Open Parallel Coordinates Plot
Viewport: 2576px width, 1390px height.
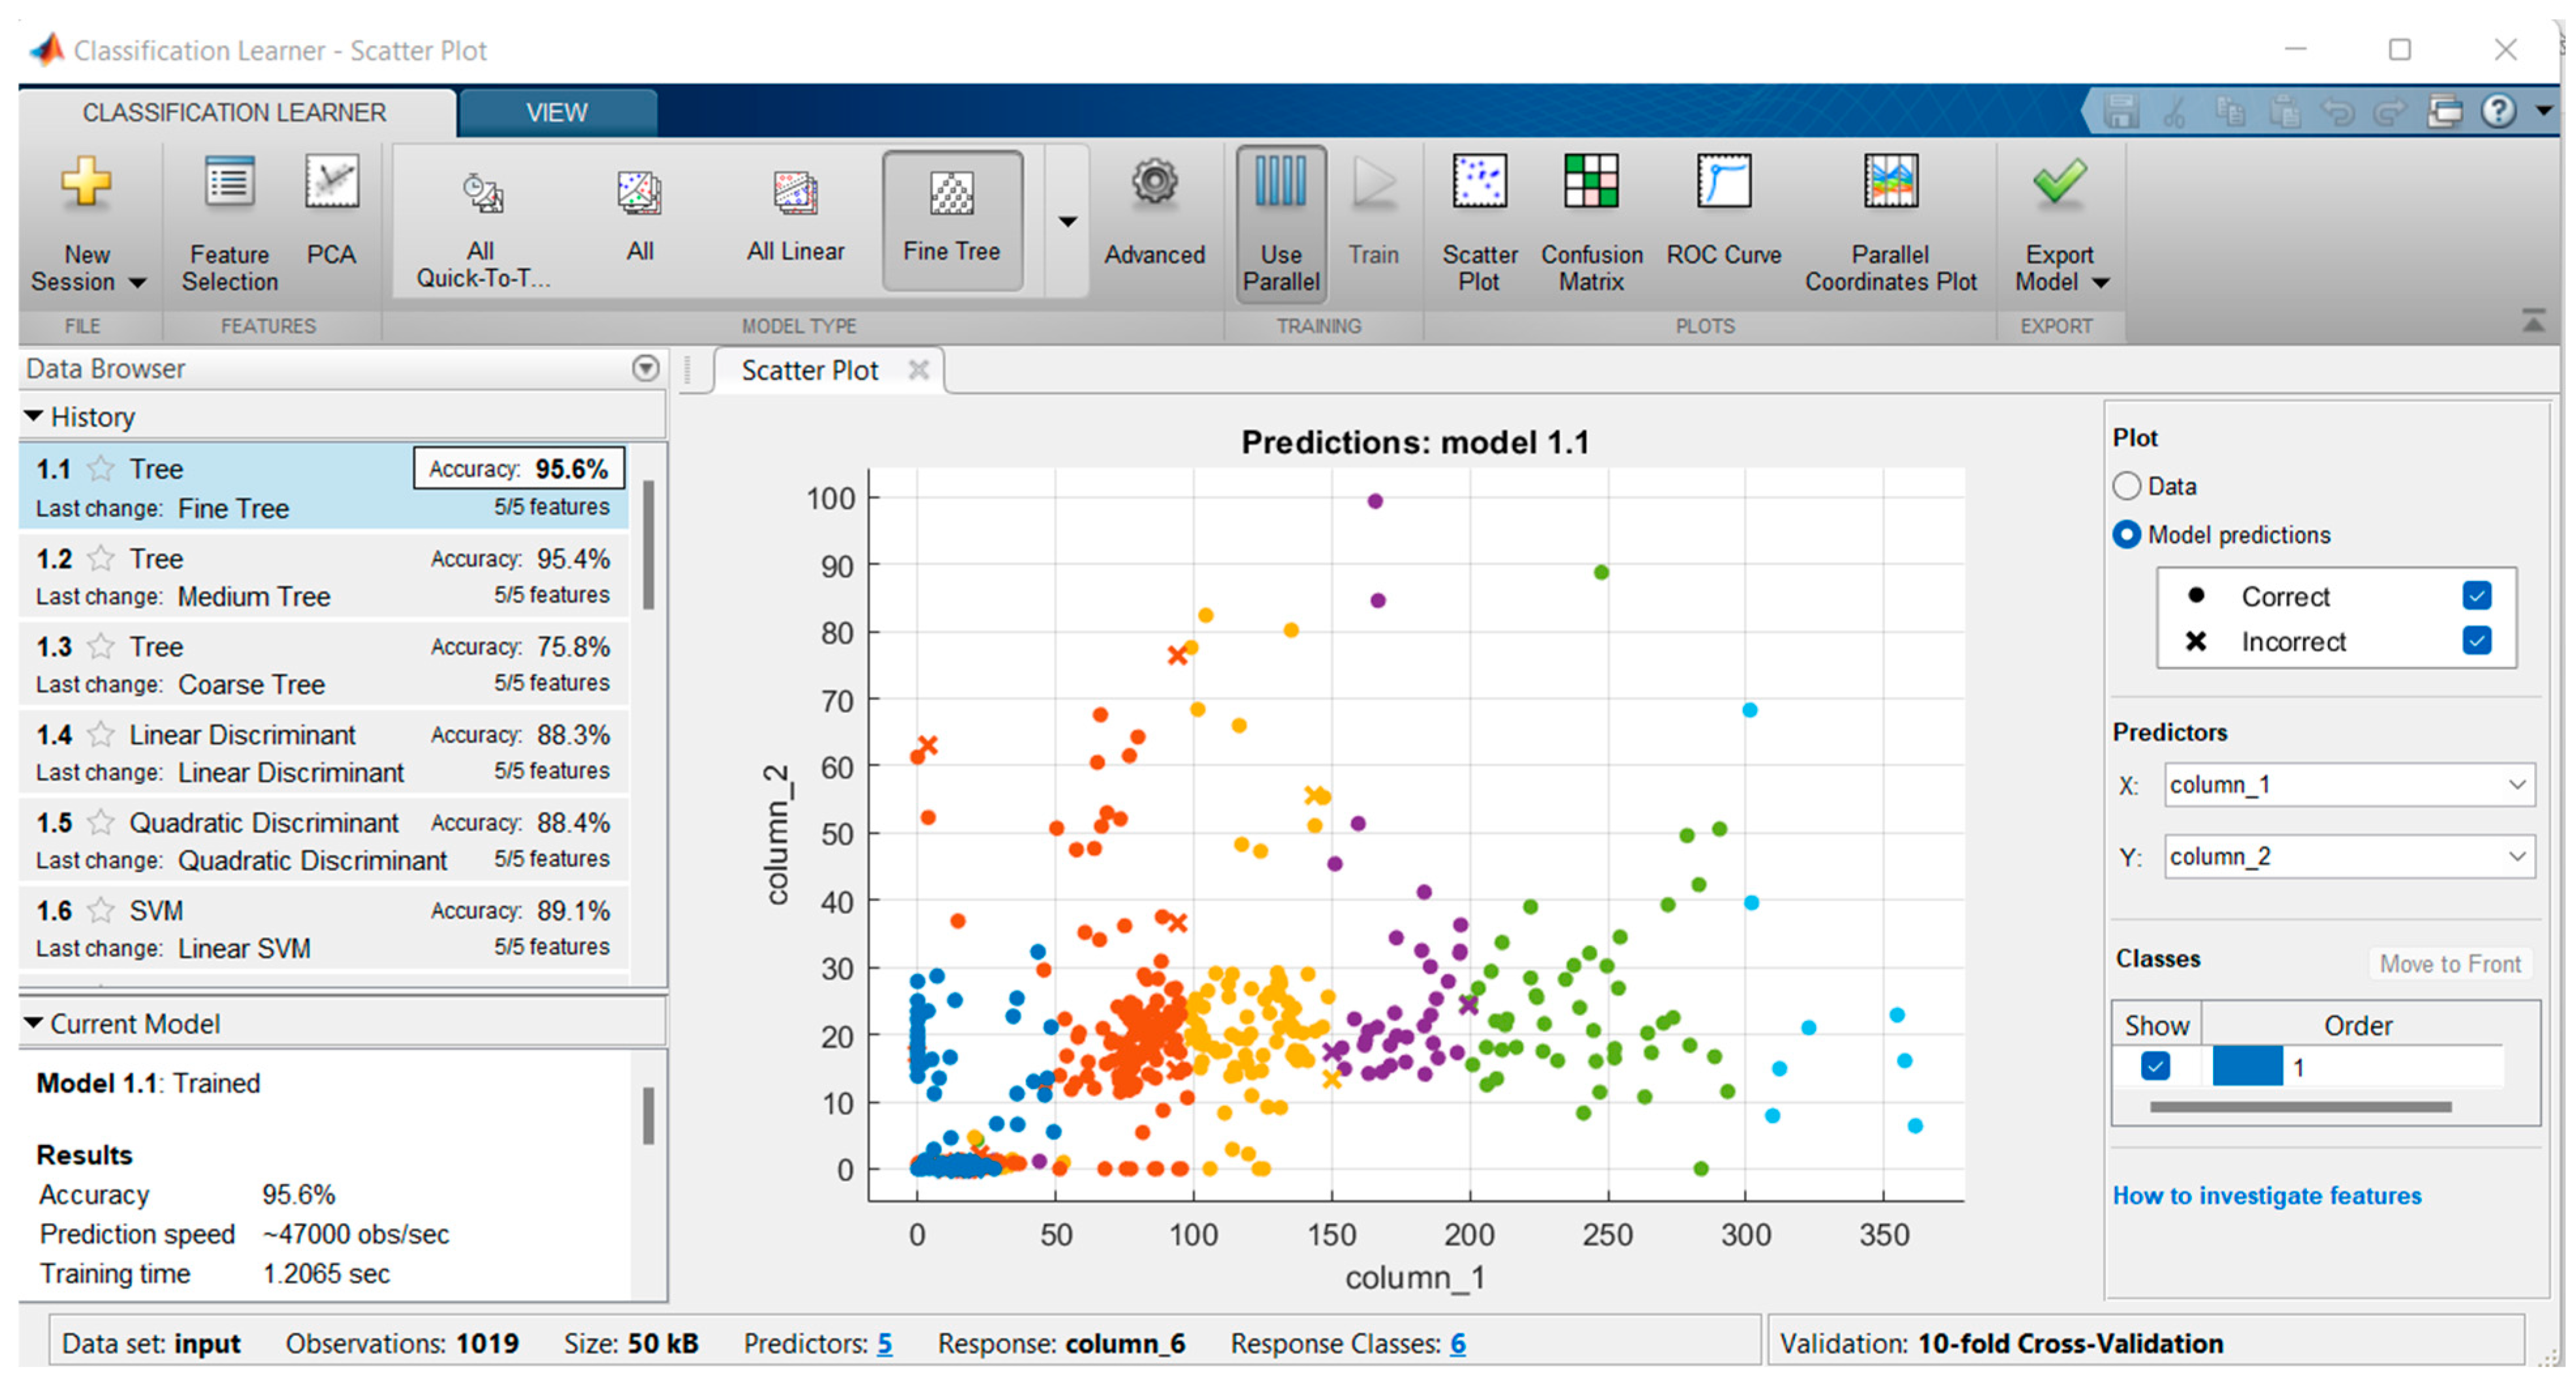1890,222
